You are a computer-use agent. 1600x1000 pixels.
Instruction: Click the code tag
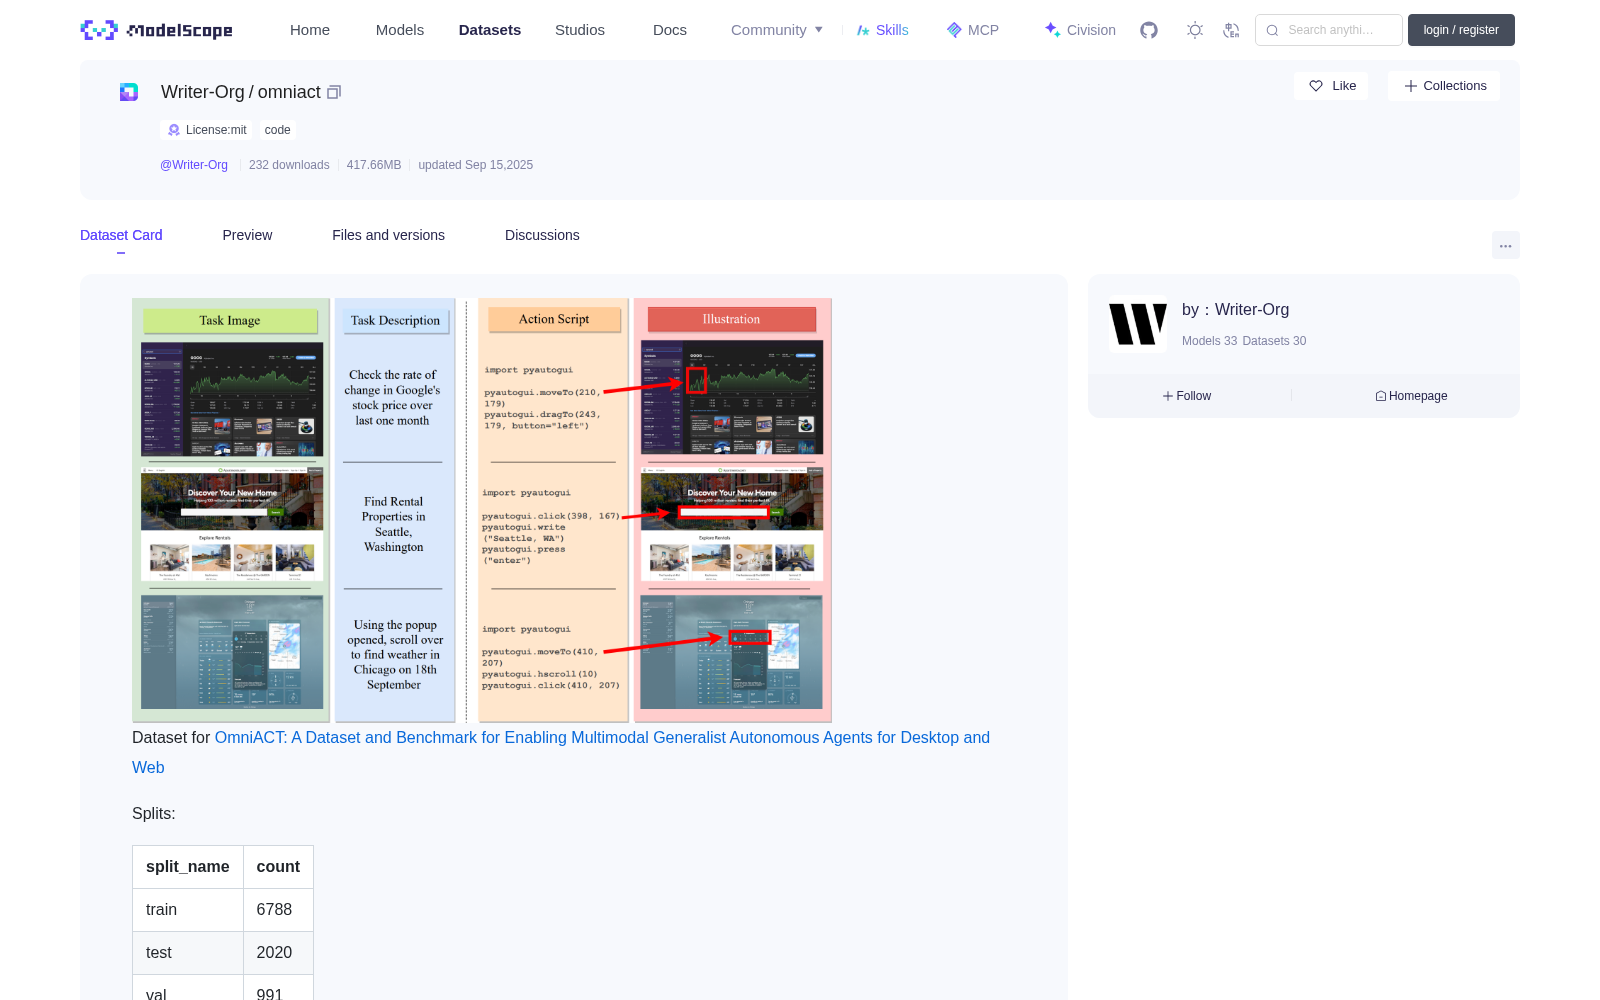tap(278, 130)
